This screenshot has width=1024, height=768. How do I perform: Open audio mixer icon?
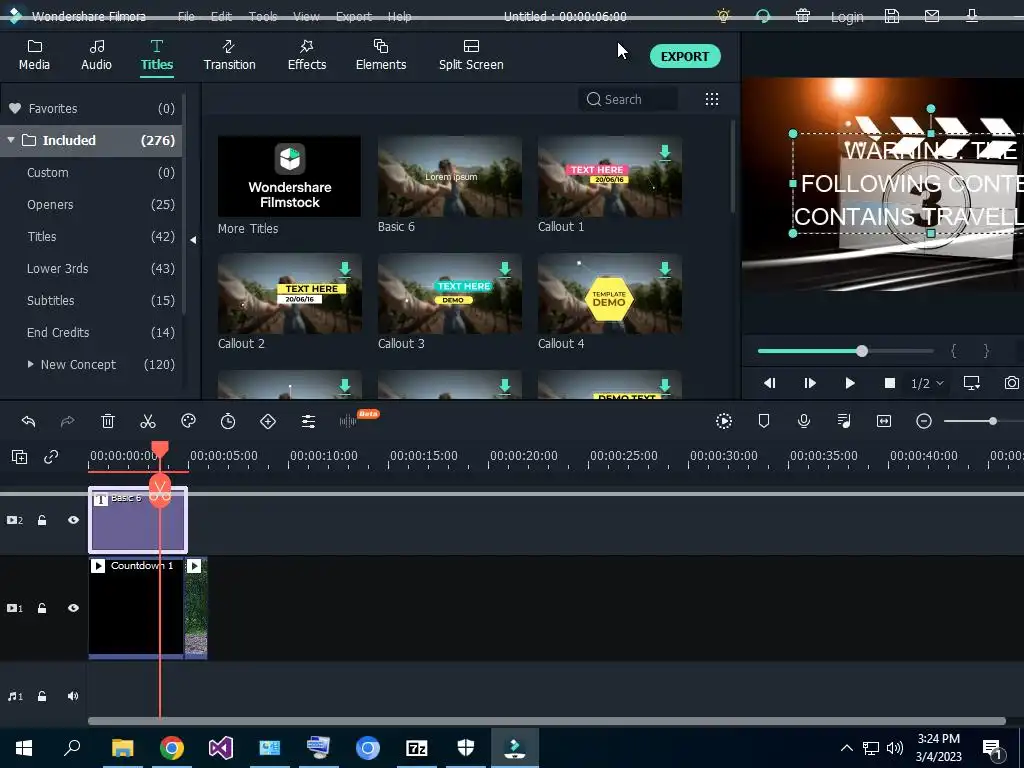pyautogui.click(x=844, y=421)
